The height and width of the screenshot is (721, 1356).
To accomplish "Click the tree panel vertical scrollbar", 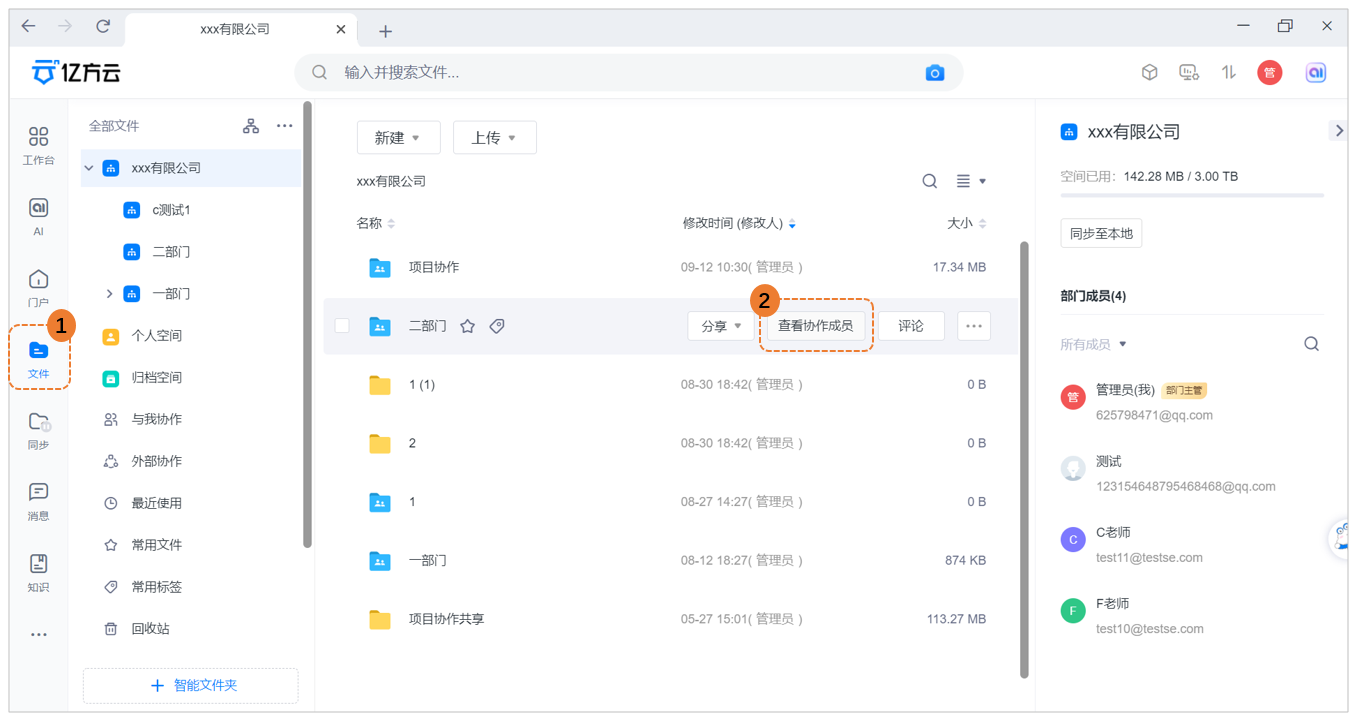I will [x=307, y=324].
